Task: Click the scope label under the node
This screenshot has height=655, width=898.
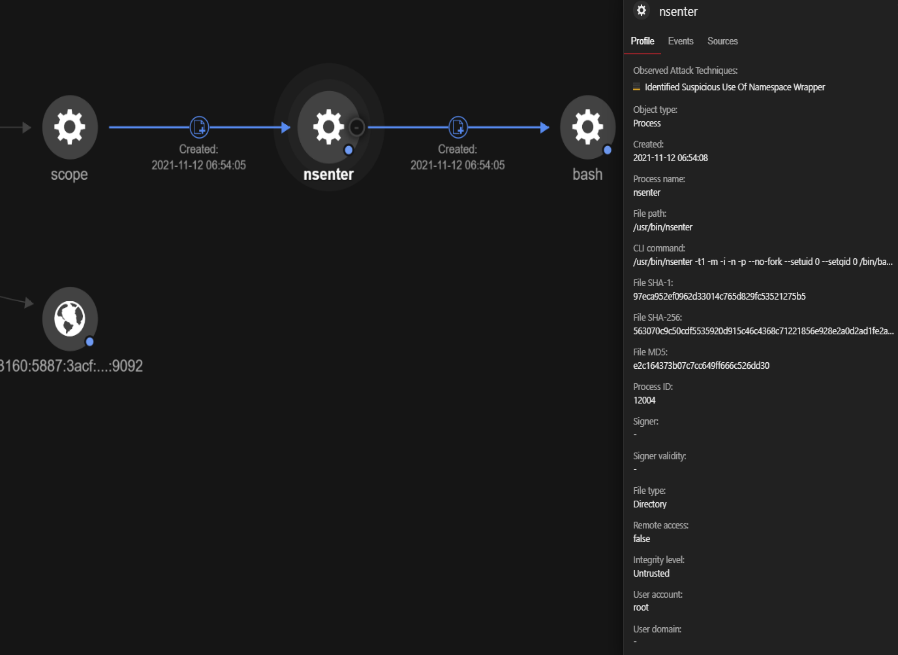Action: point(69,175)
